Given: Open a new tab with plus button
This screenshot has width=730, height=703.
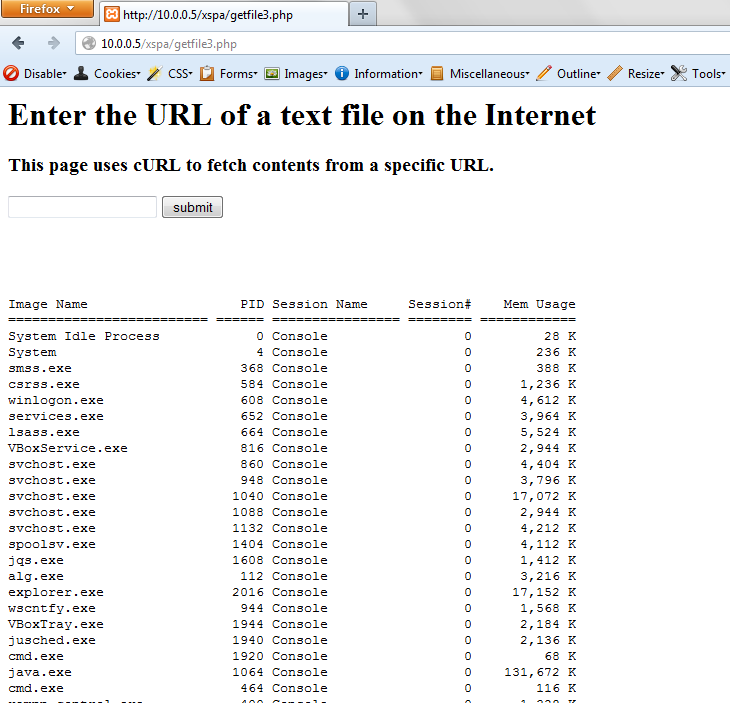Looking at the screenshot, I should [x=362, y=14].
